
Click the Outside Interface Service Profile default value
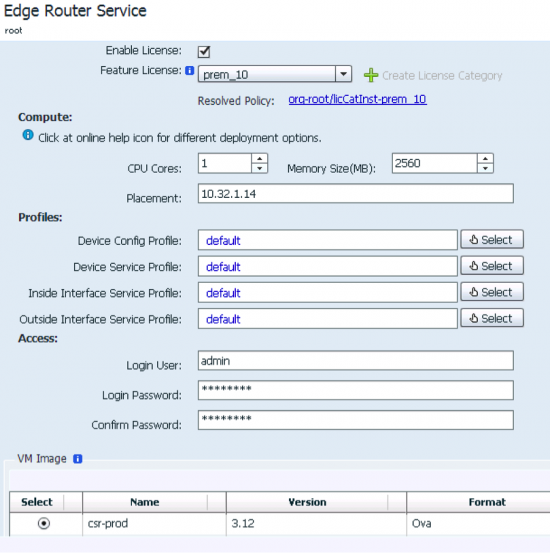tap(223, 319)
